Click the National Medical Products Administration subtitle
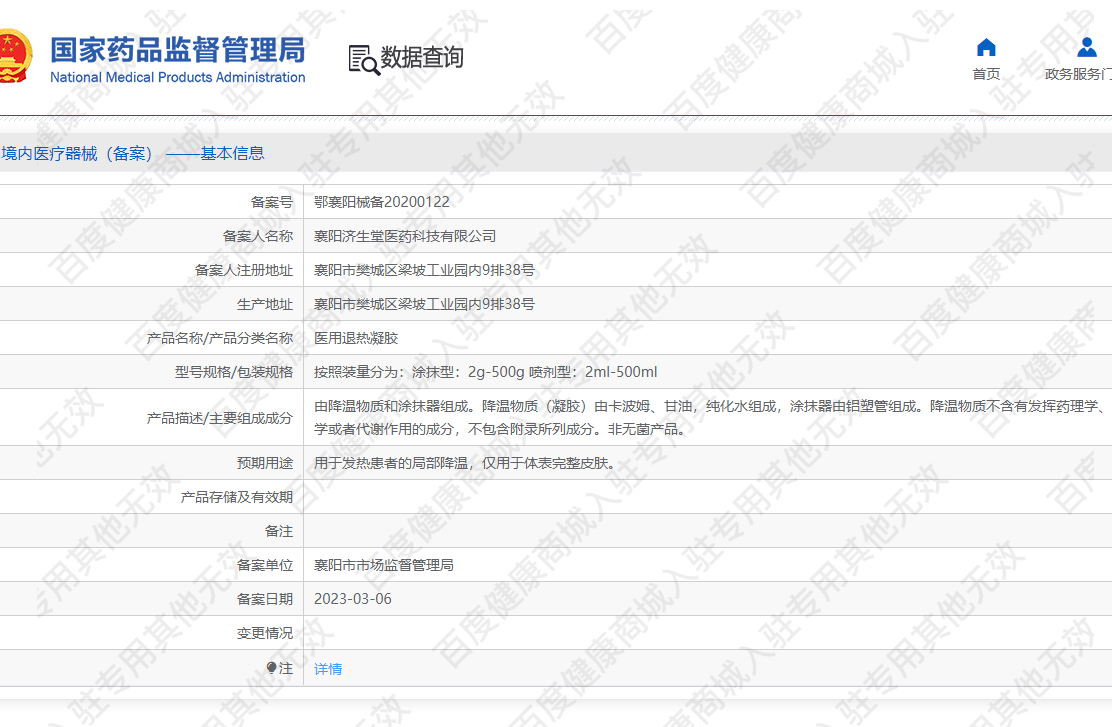Image resolution: width=1112 pixels, height=727 pixels. coord(177,77)
